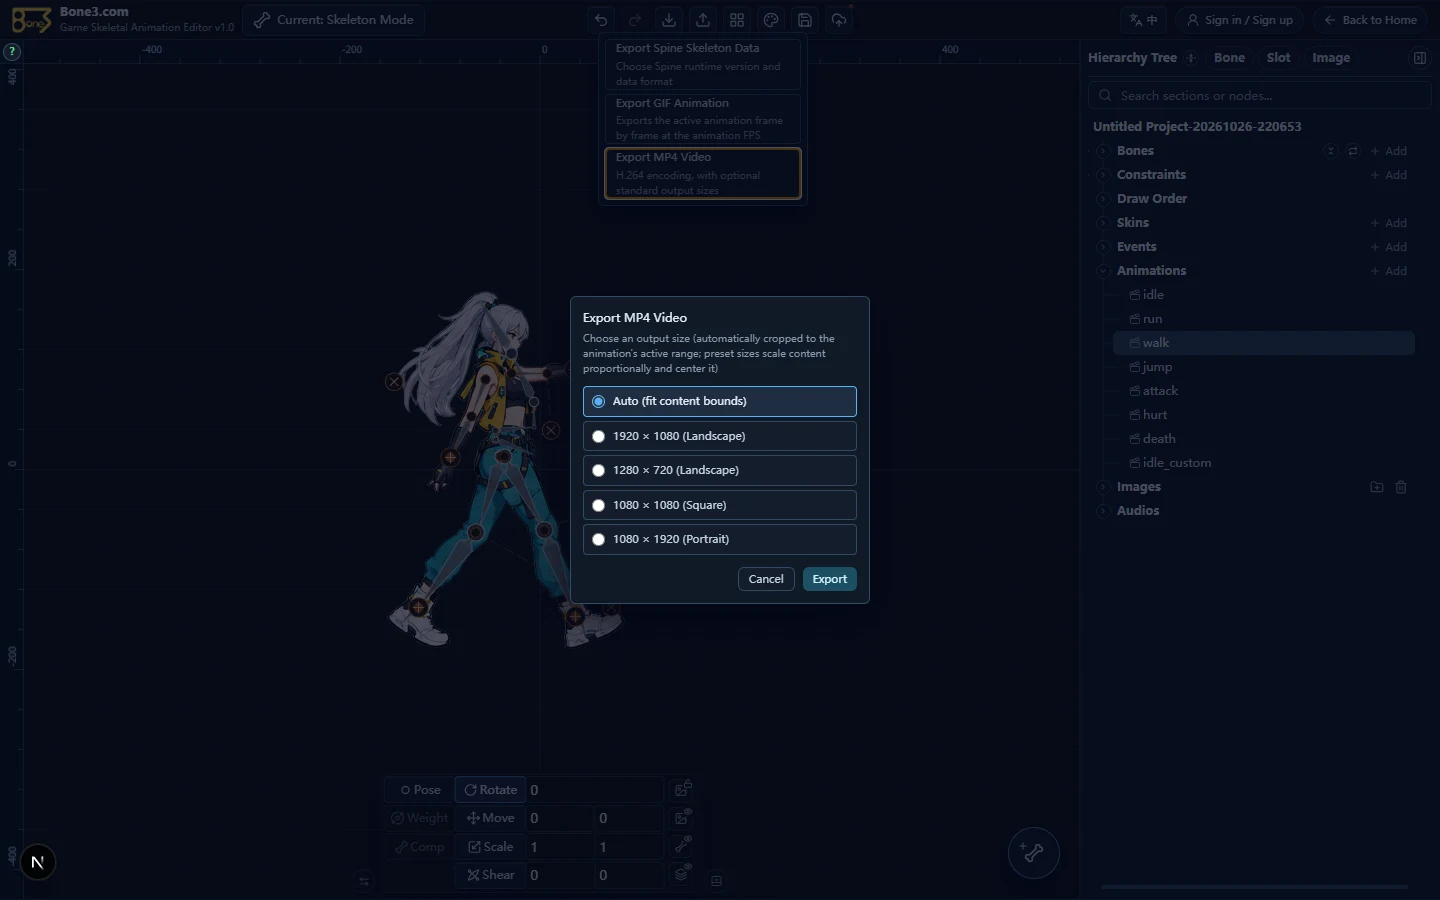Click the bone magic wand floating button
1440x900 pixels.
point(1033,853)
